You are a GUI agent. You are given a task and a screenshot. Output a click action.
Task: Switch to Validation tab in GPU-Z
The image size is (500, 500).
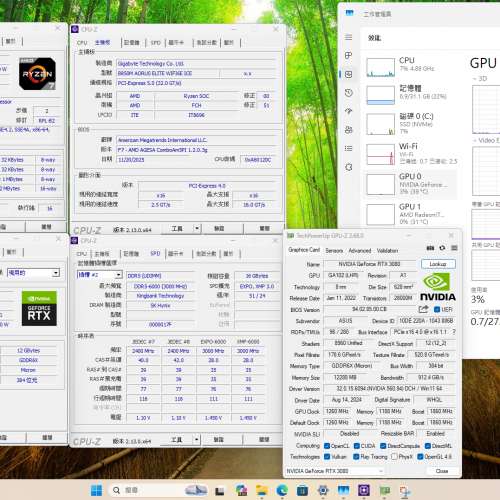(x=387, y=251)
